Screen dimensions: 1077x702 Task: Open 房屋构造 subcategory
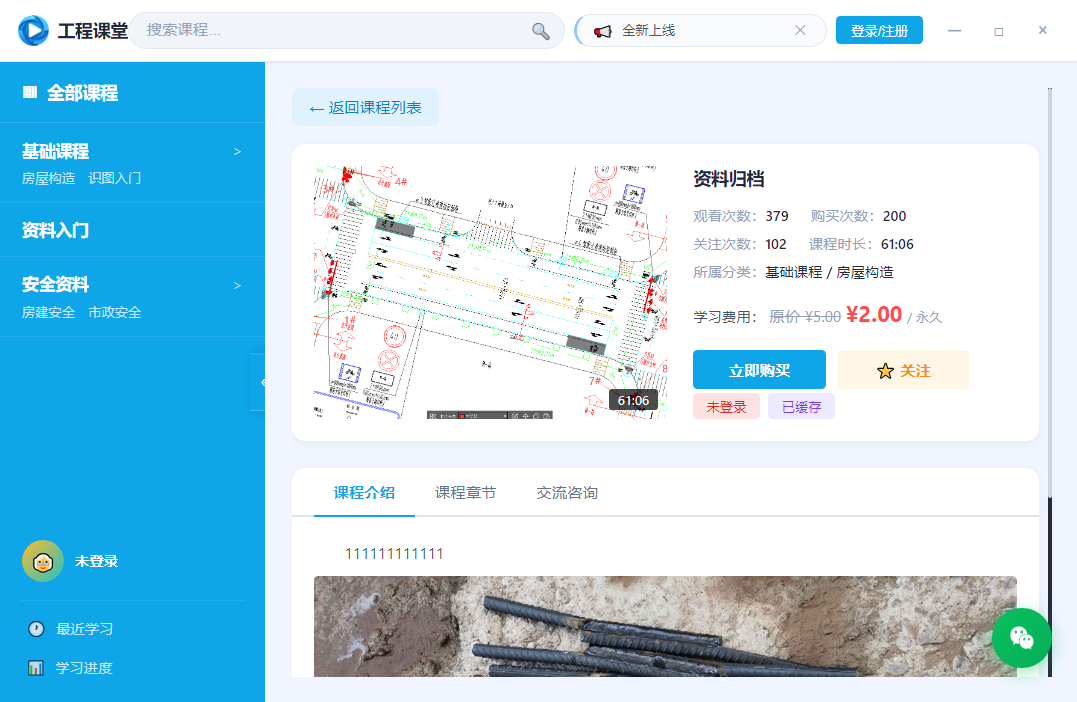coord(48,178)
